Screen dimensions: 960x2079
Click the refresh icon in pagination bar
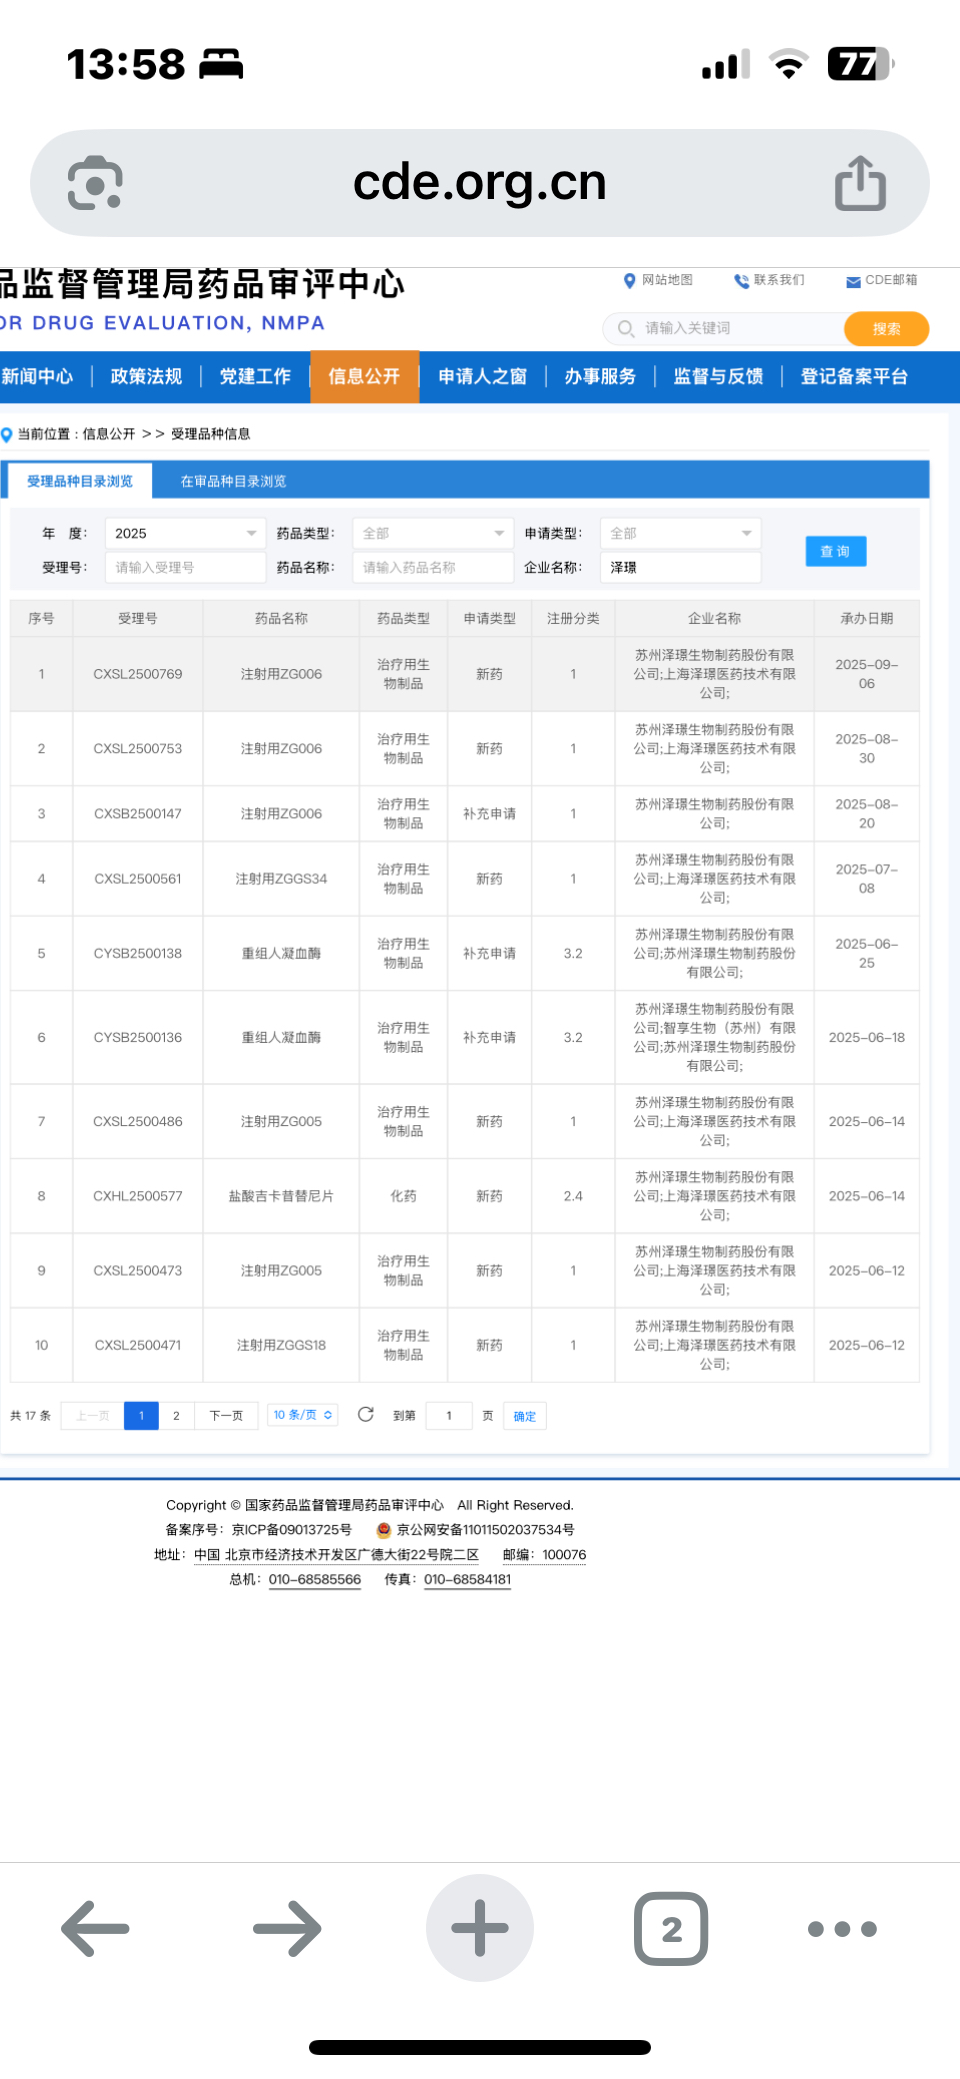[x=366, y=1414]
